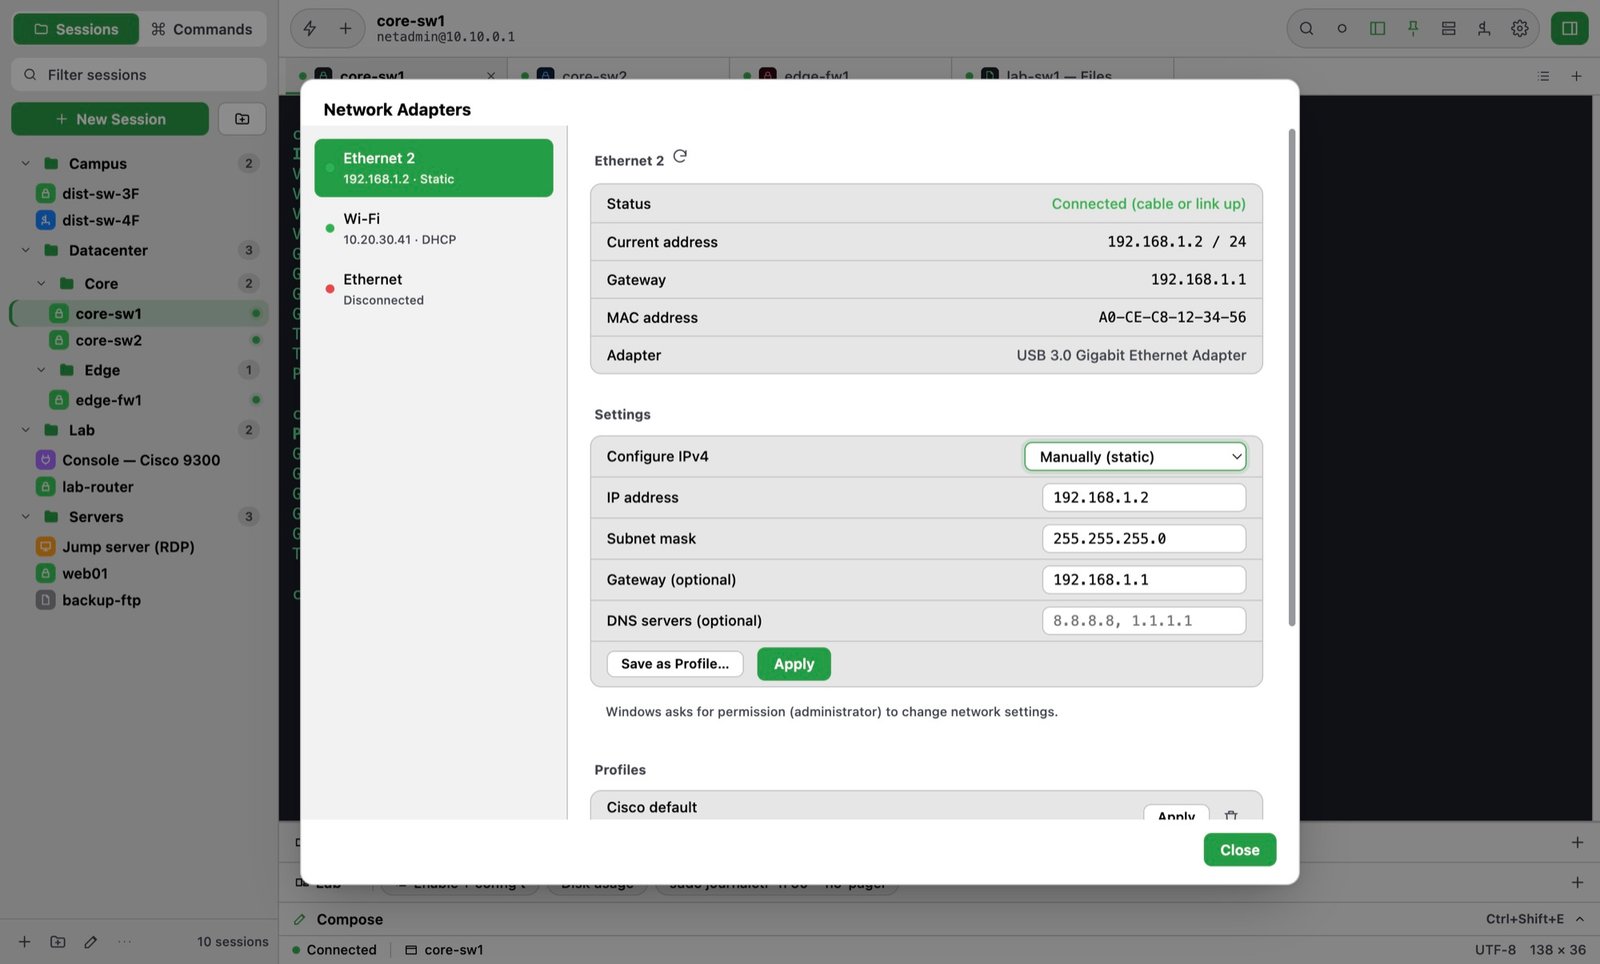
Task: Click the quick connect lightning icon
Action: pos(310,29)
